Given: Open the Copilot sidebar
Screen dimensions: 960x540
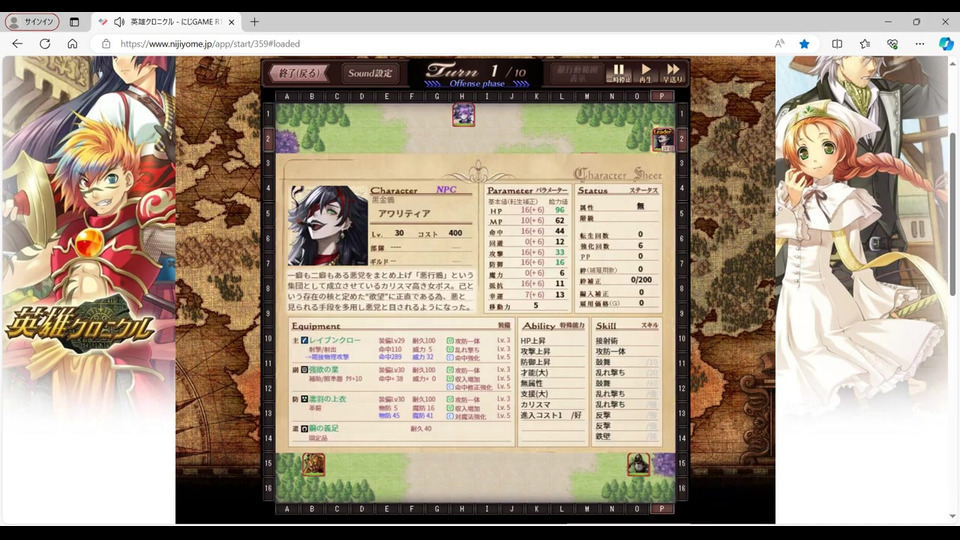Looking at the screenshot, I should (946, 44).
